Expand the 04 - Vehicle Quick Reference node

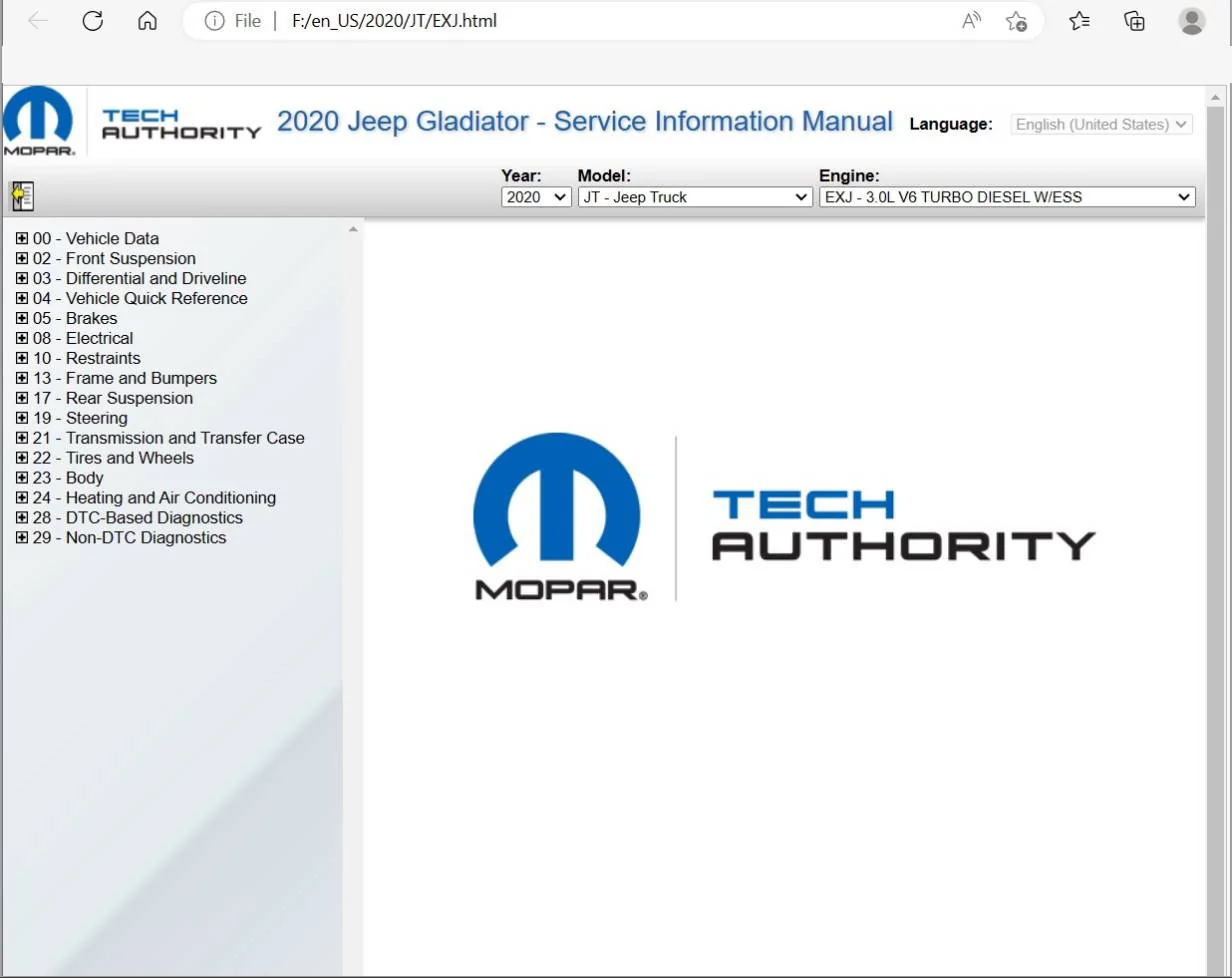22,298
